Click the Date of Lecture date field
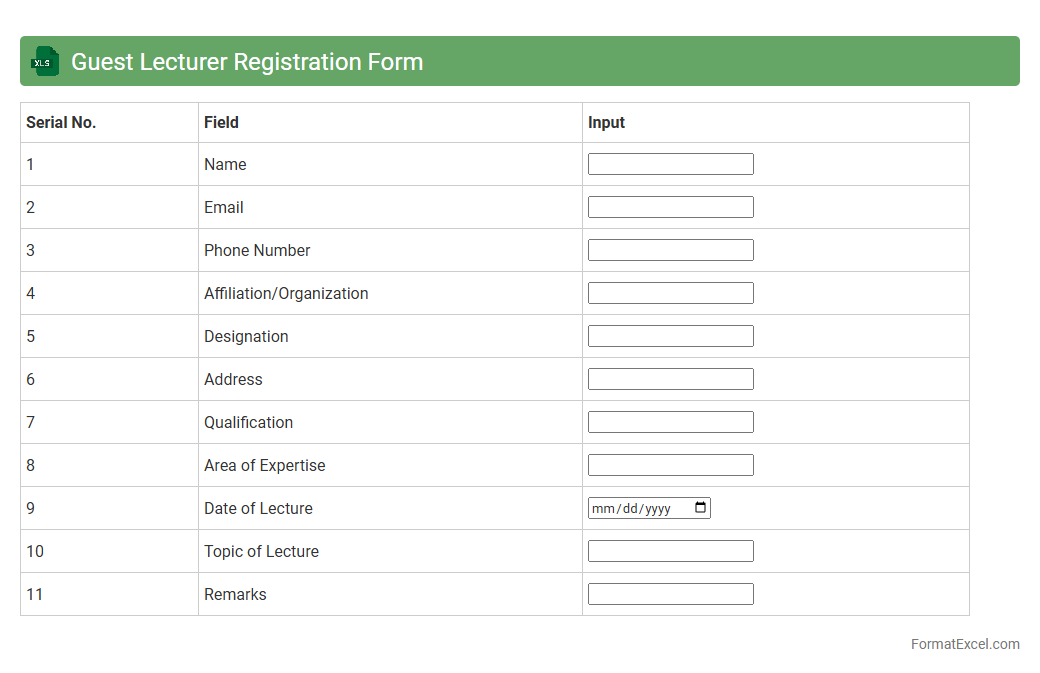1040x673 pixels. pyautogui.click(x=635, y=508)
